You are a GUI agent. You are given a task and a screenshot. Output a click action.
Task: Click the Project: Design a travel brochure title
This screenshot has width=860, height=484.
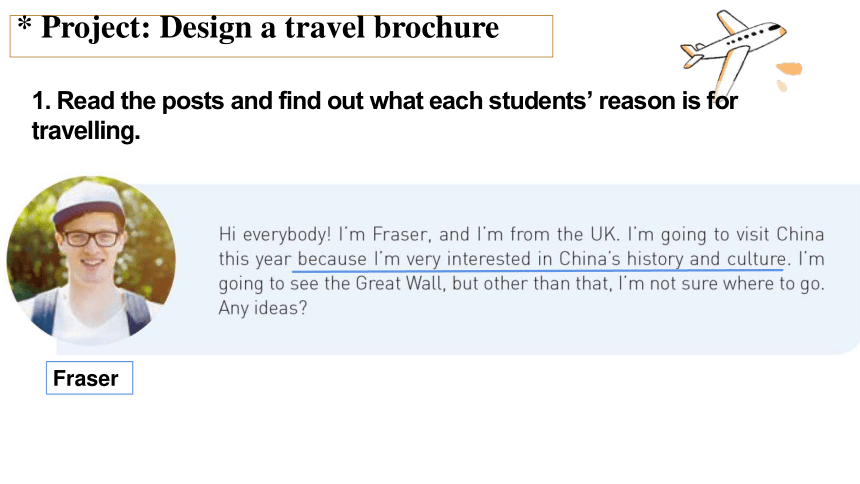(270, 27)
